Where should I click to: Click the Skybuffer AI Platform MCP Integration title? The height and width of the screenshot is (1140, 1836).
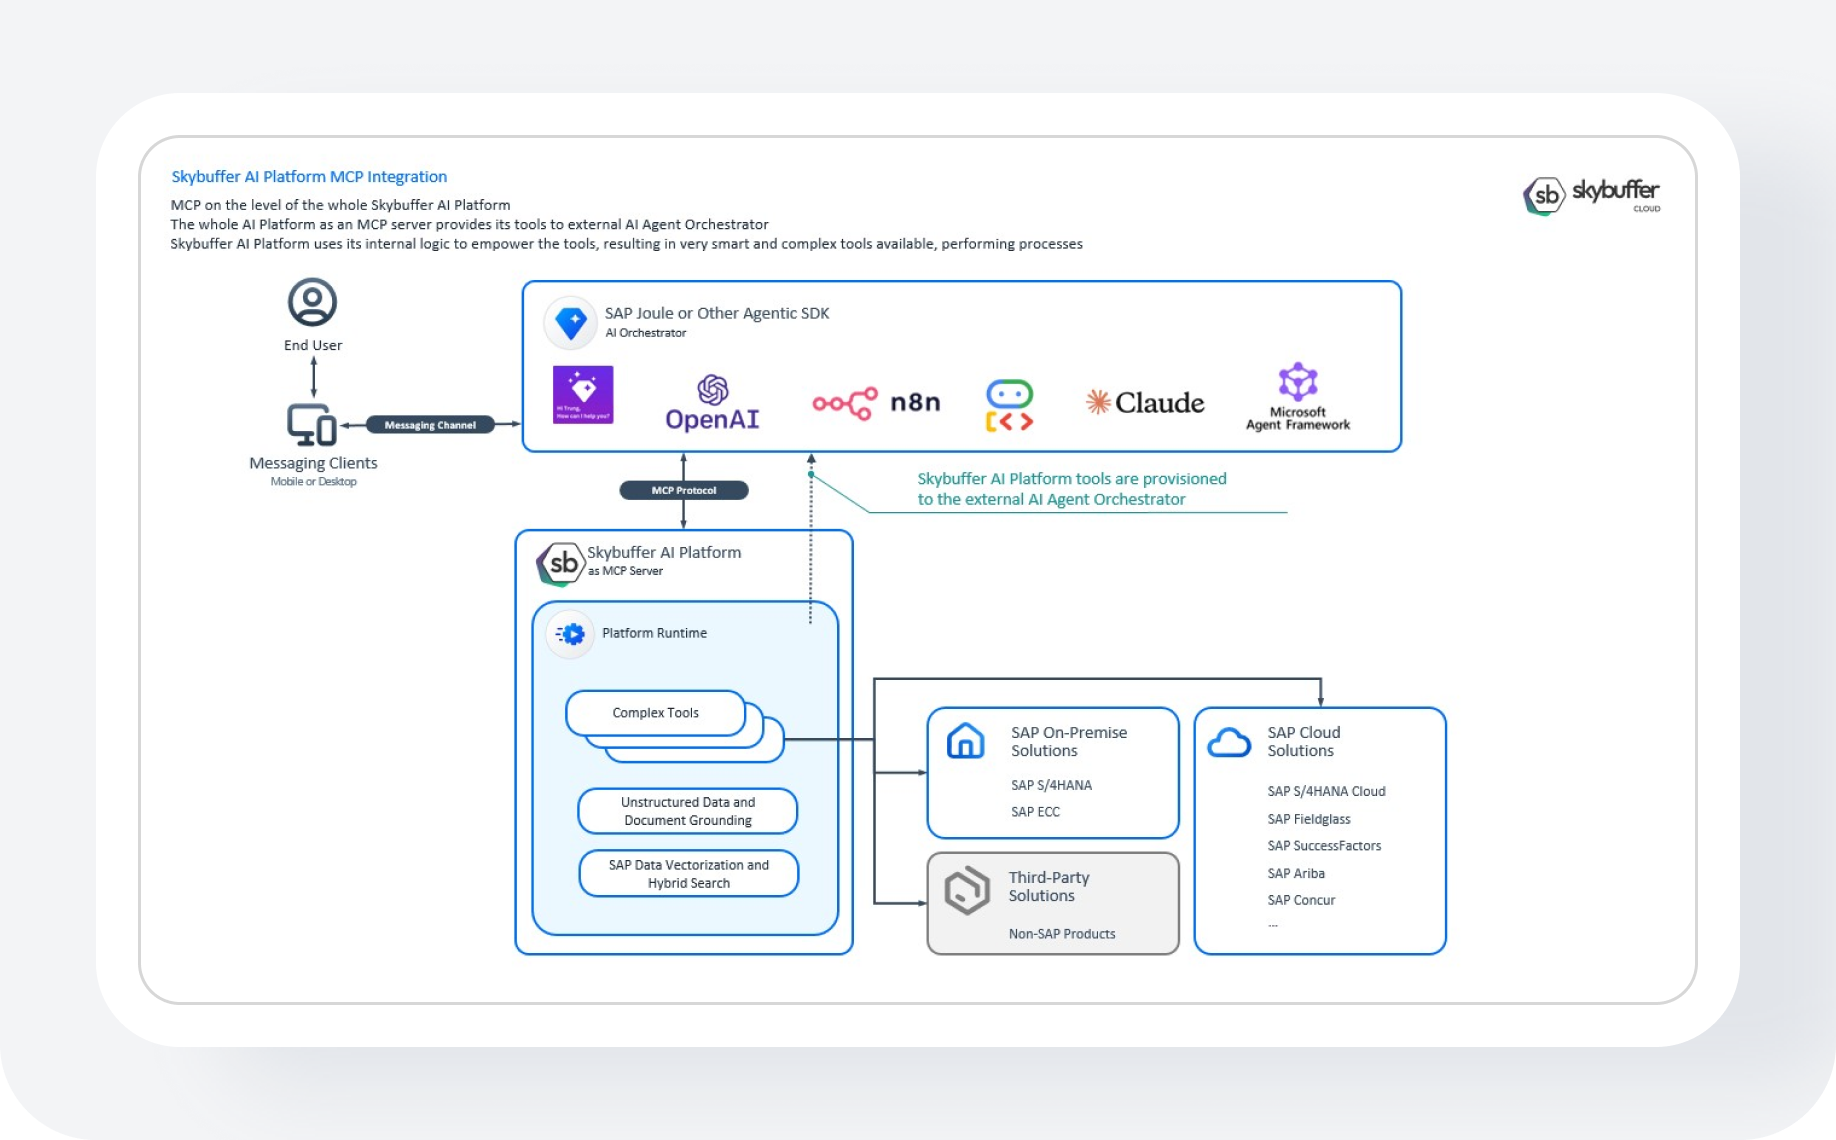coord(309,177)
